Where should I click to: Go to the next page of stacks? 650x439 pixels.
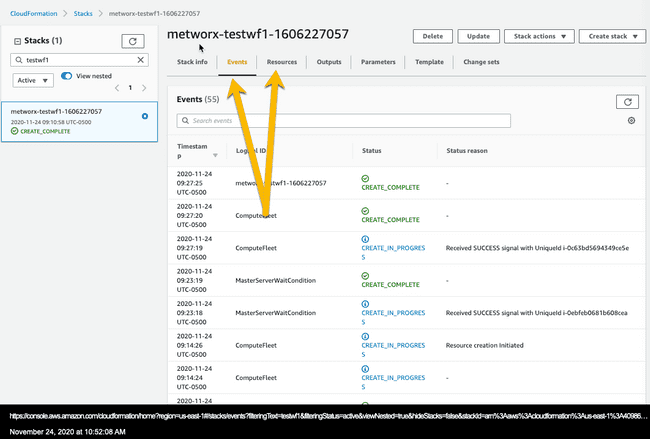tap(144, 88)
